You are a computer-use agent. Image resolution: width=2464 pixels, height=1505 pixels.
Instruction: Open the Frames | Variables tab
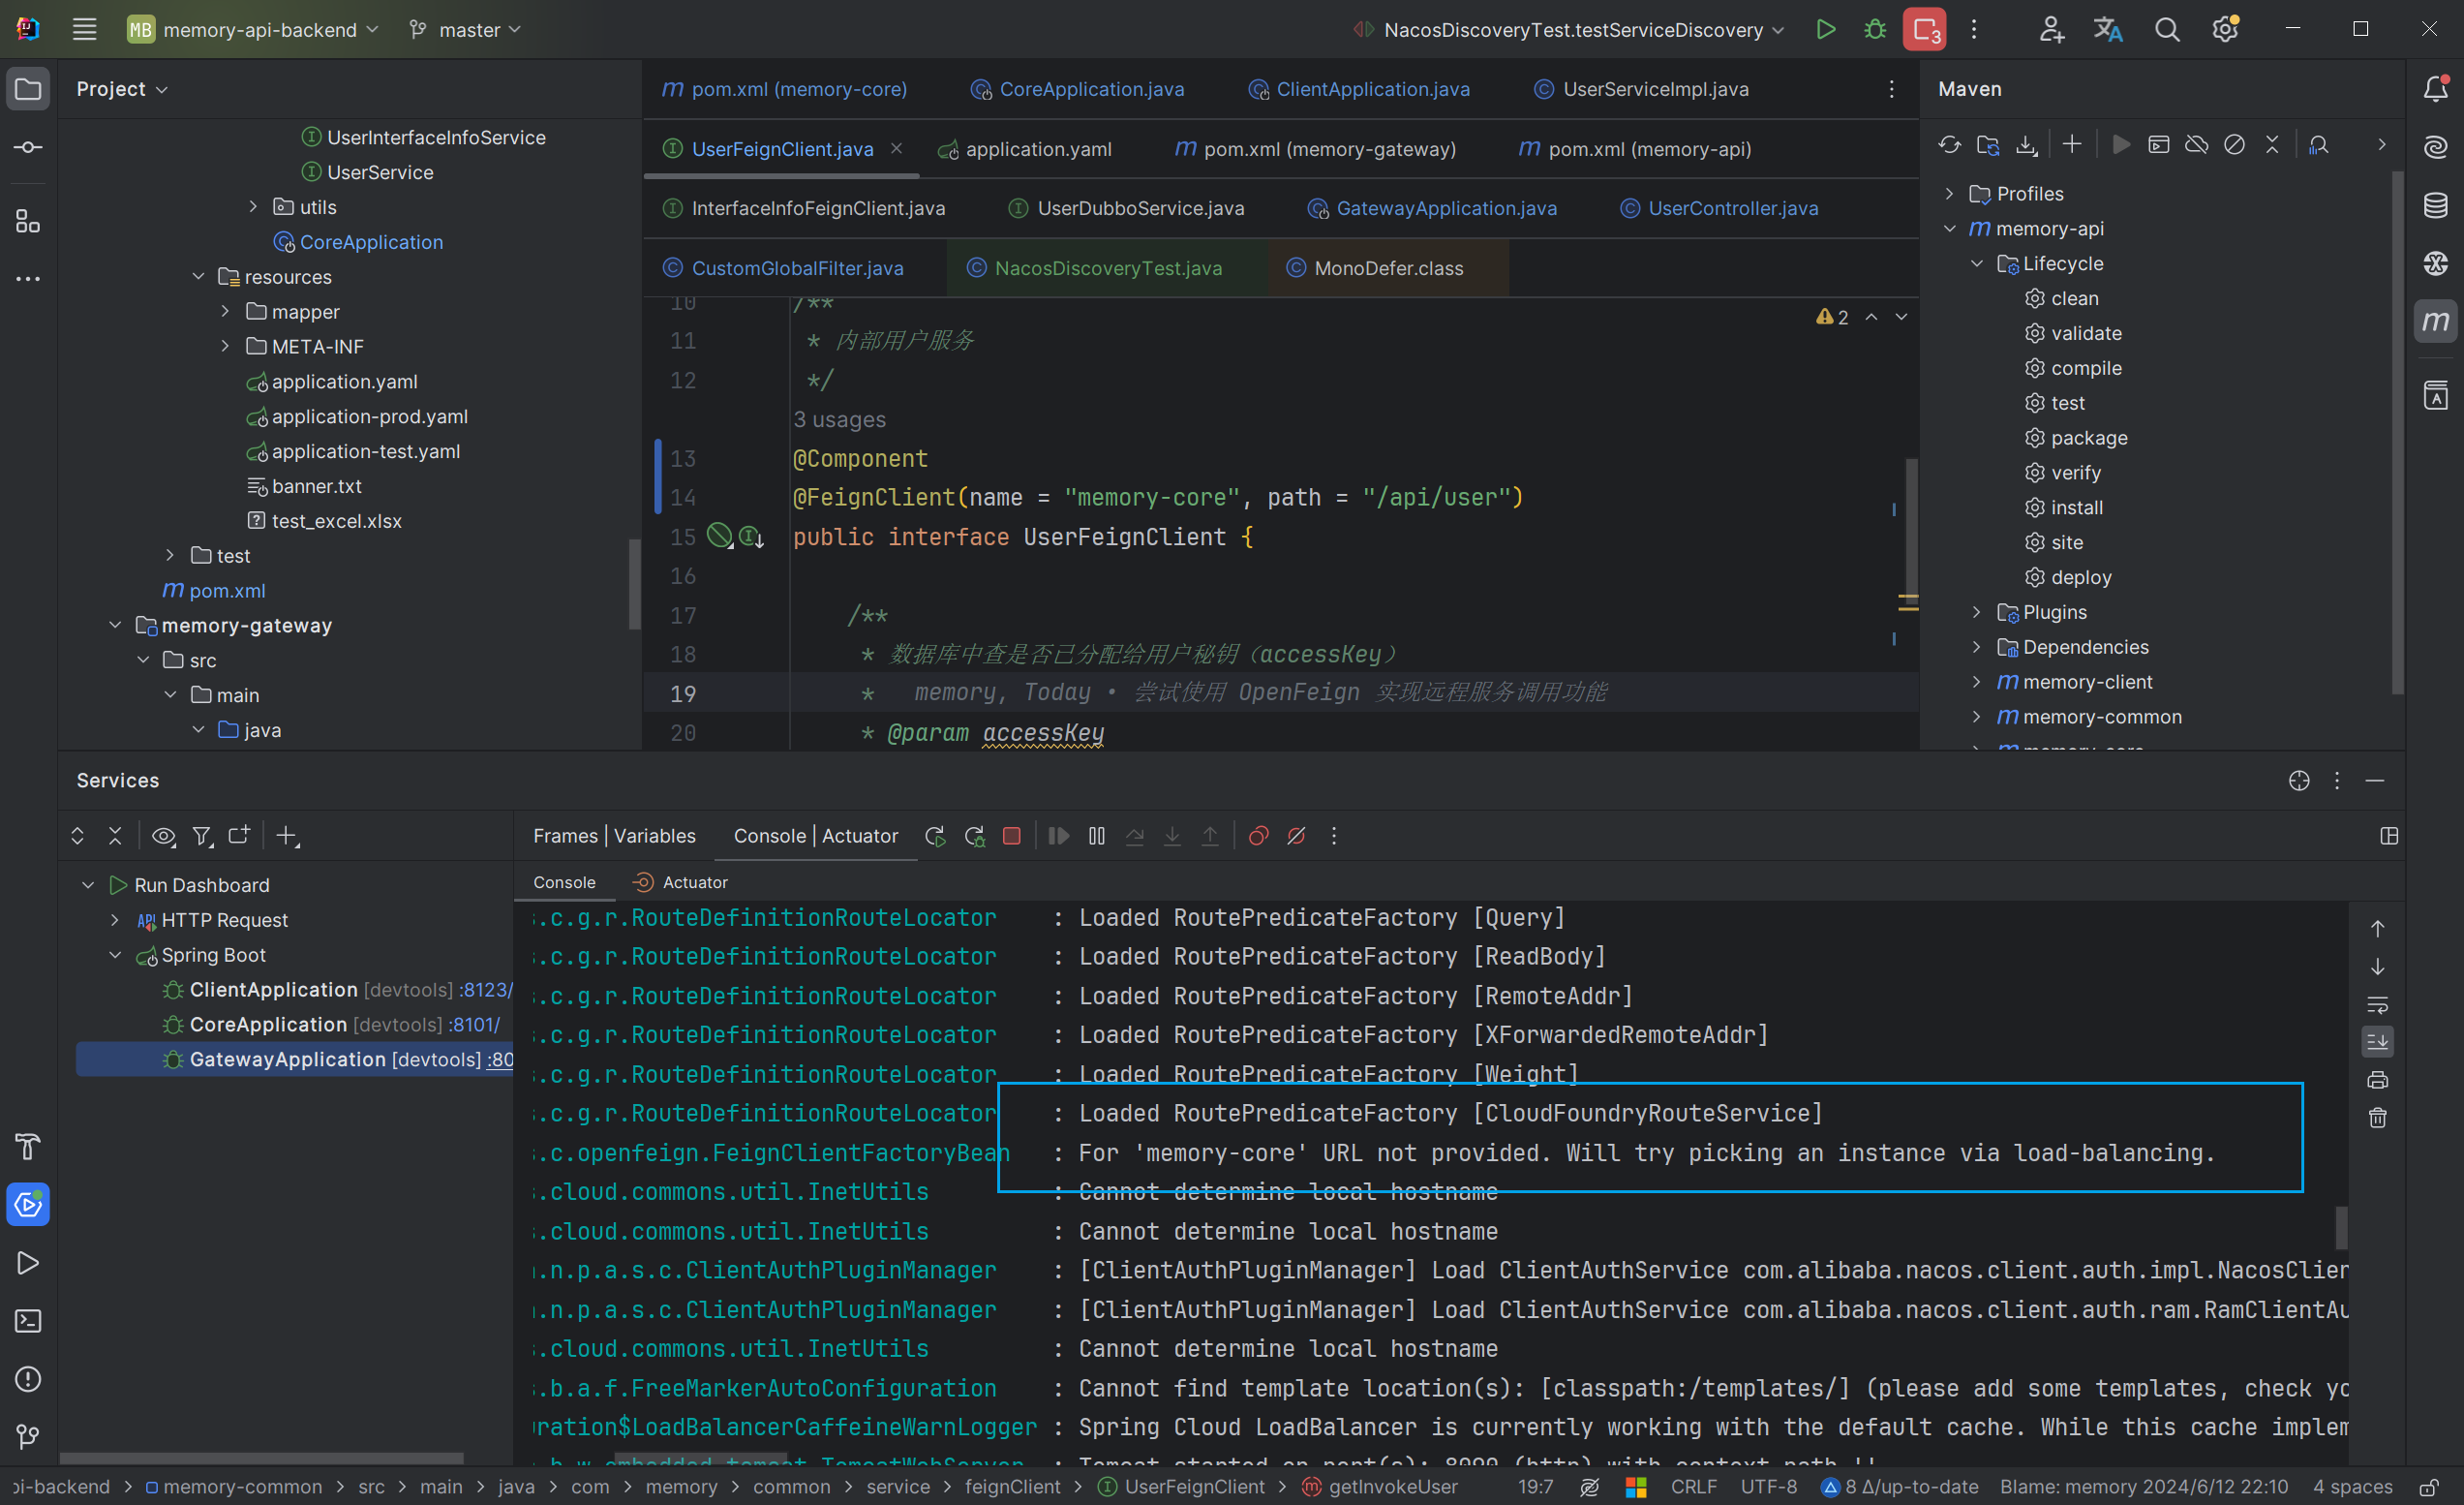point(614,836)
